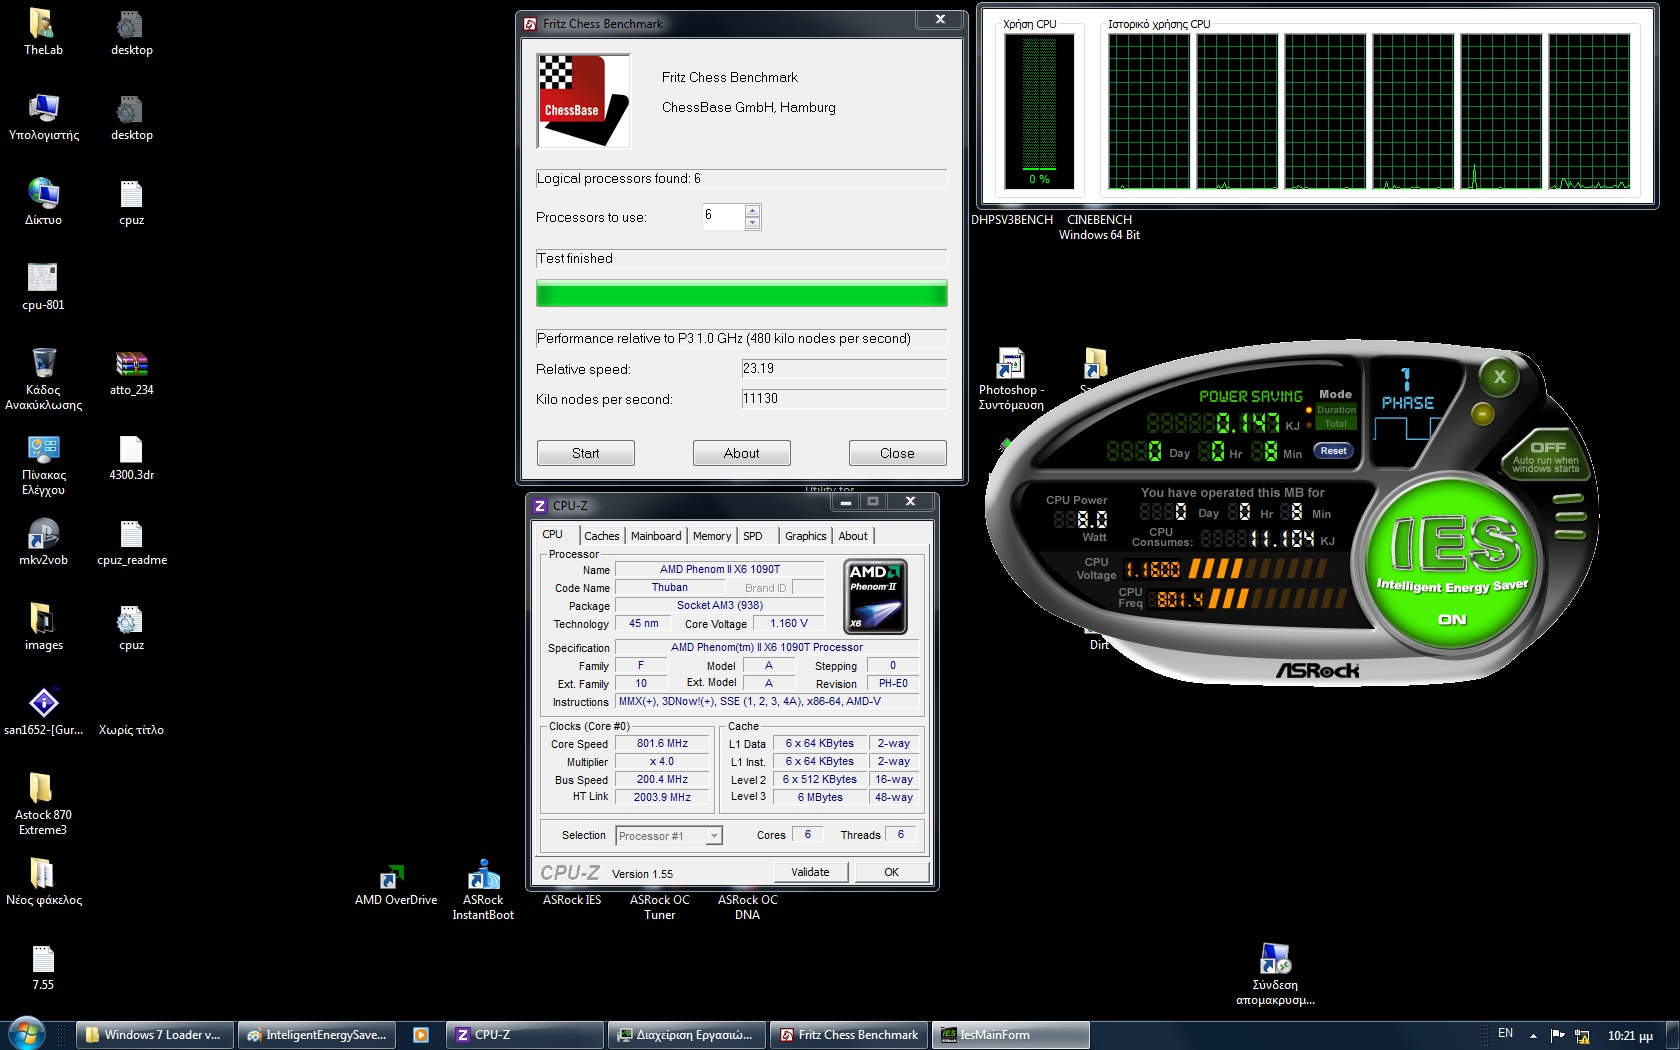Image resolution: width=1680 pixels, height=1050 pixels.
Task: Close the IES widget with green X
Action: [1499, 377]
